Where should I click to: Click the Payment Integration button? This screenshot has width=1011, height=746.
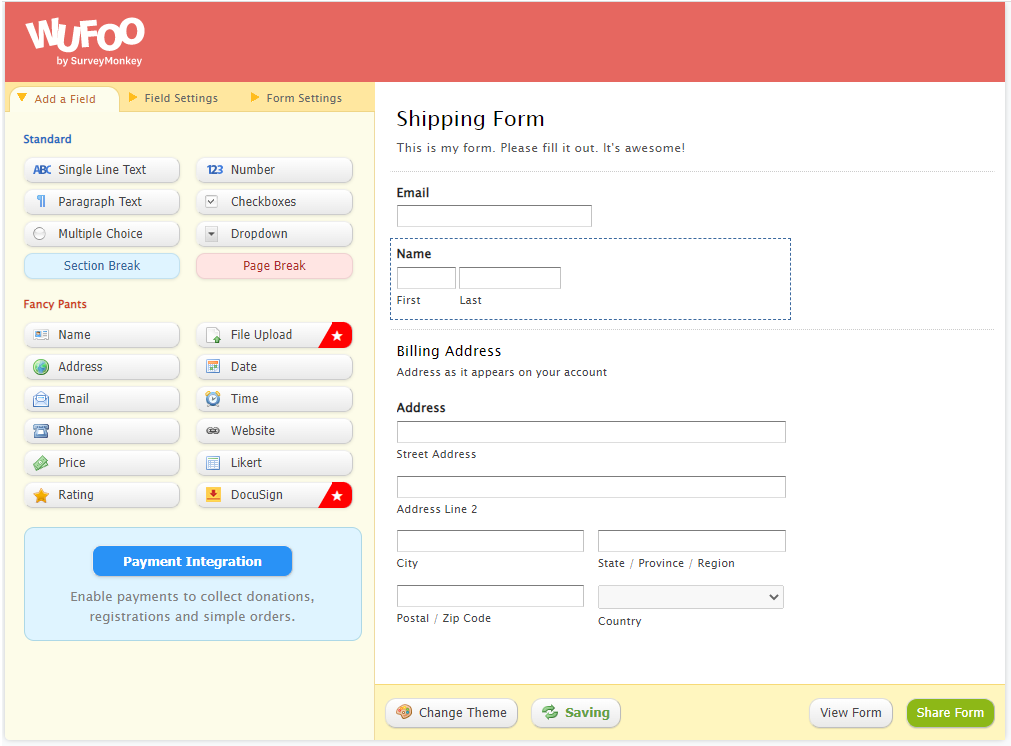(192, 561)
